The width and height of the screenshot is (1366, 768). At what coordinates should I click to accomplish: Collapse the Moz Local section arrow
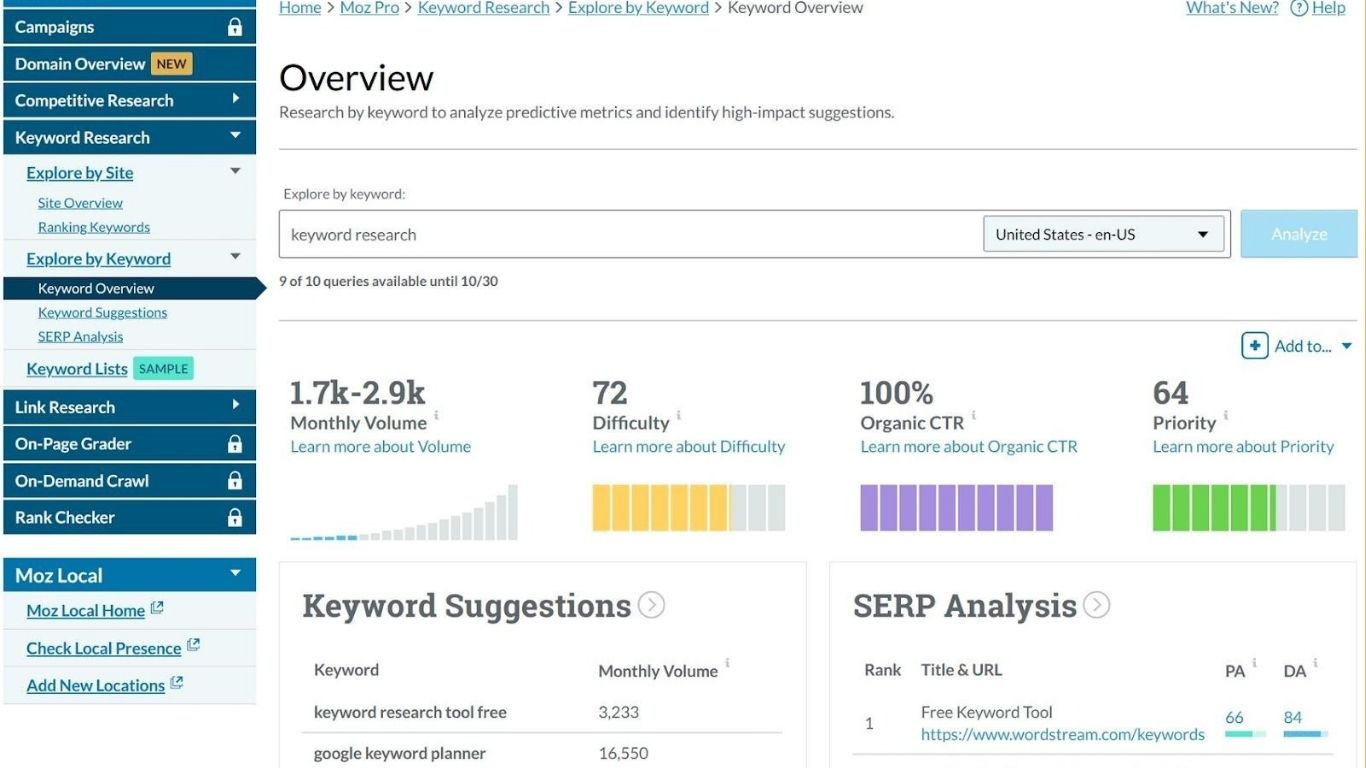pyautogui.click(x=235, y=573)
